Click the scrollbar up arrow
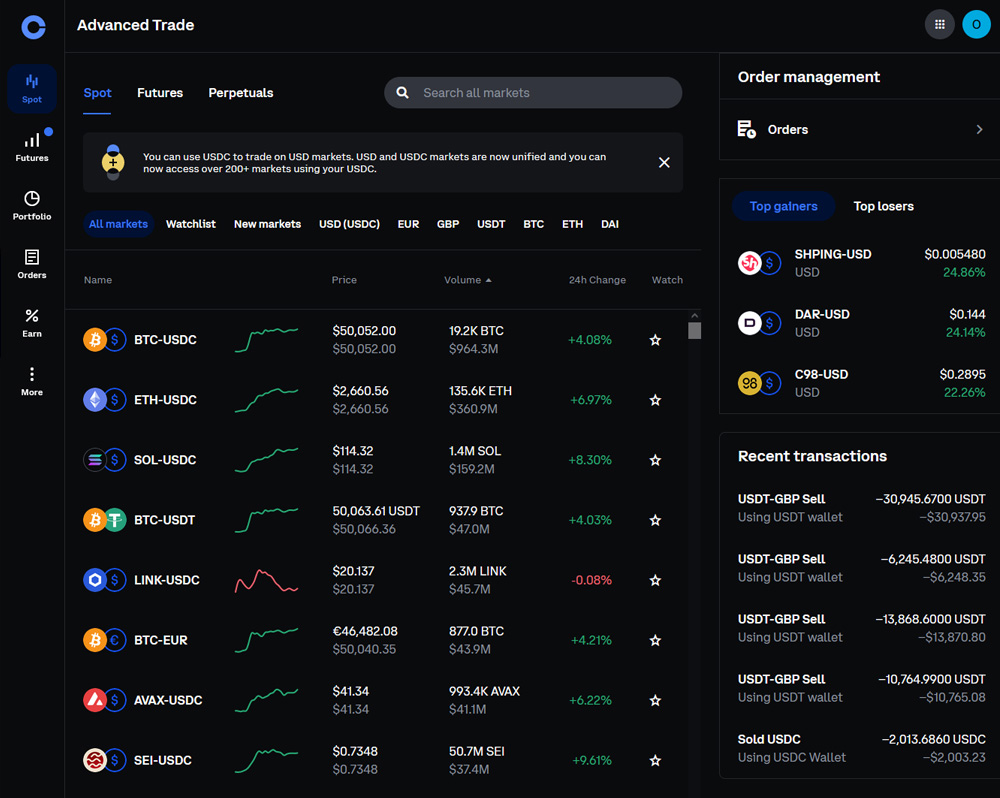The height and width of the screenshot is (798, 1000). pos(695,316)
